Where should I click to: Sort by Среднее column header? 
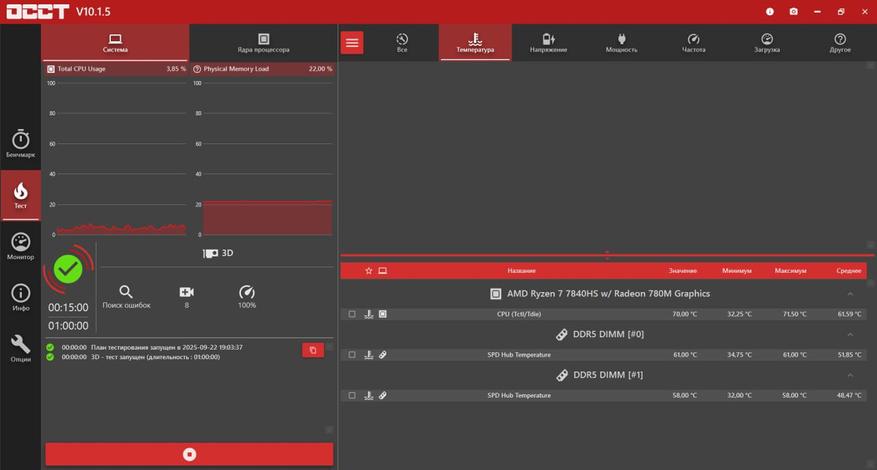(848, 271)
